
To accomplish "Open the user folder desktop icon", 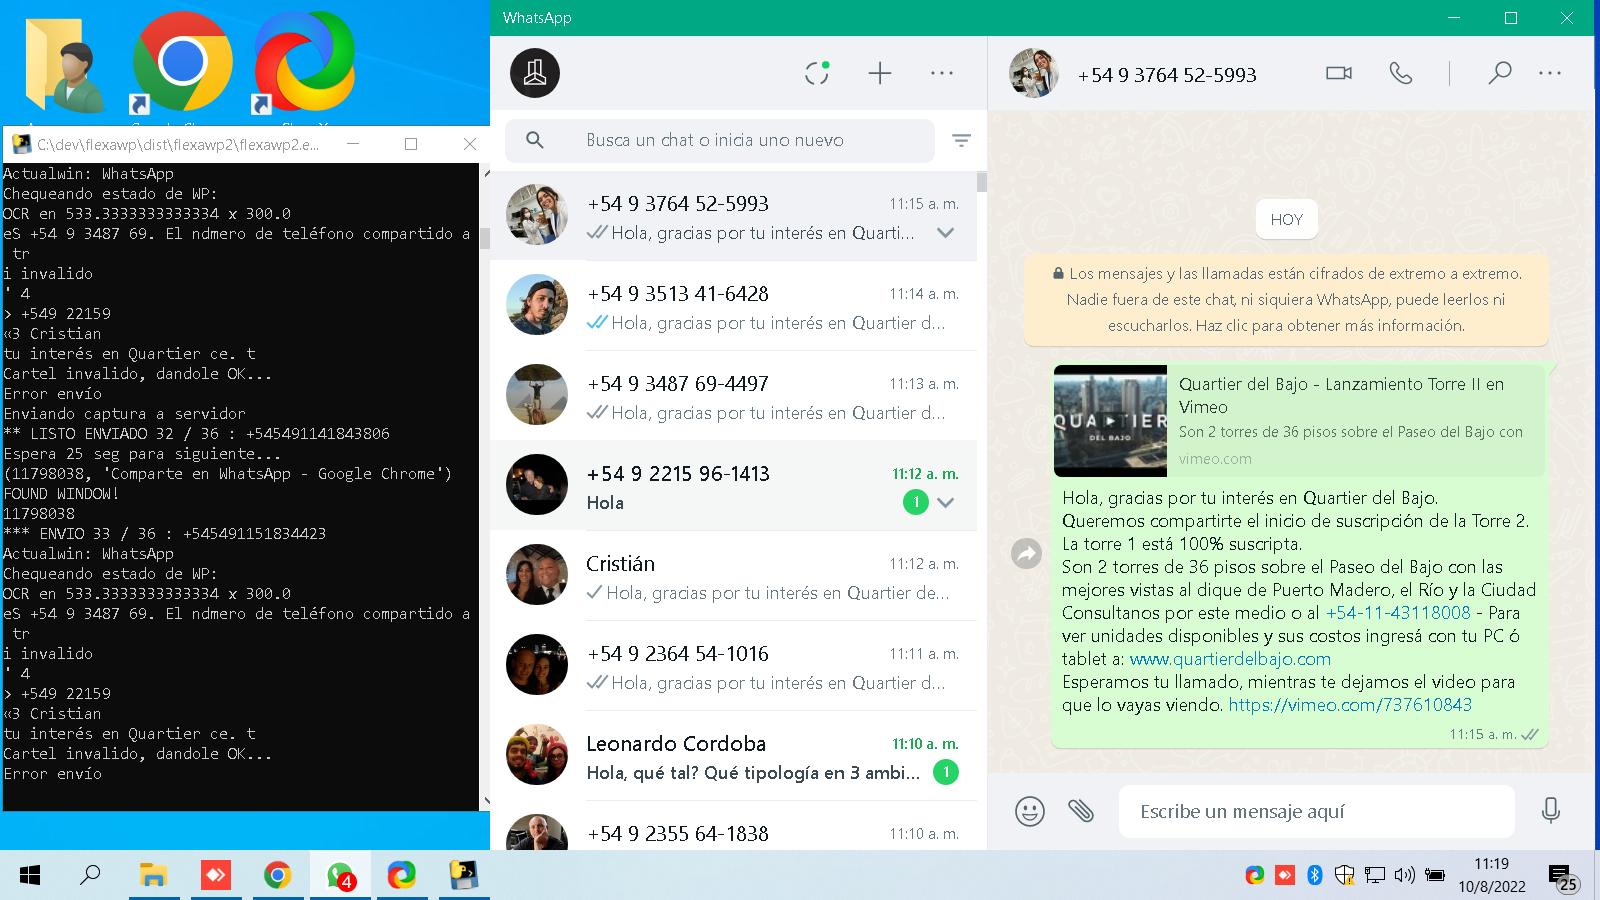I will coord(65,65).
